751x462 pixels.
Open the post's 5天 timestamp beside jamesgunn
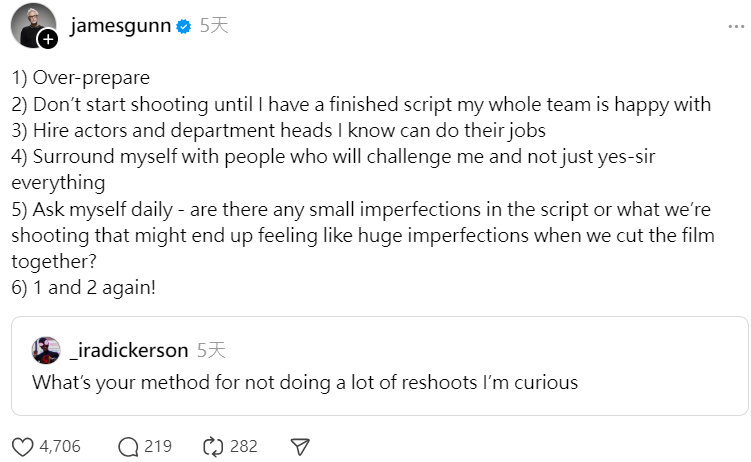[214, 26]
